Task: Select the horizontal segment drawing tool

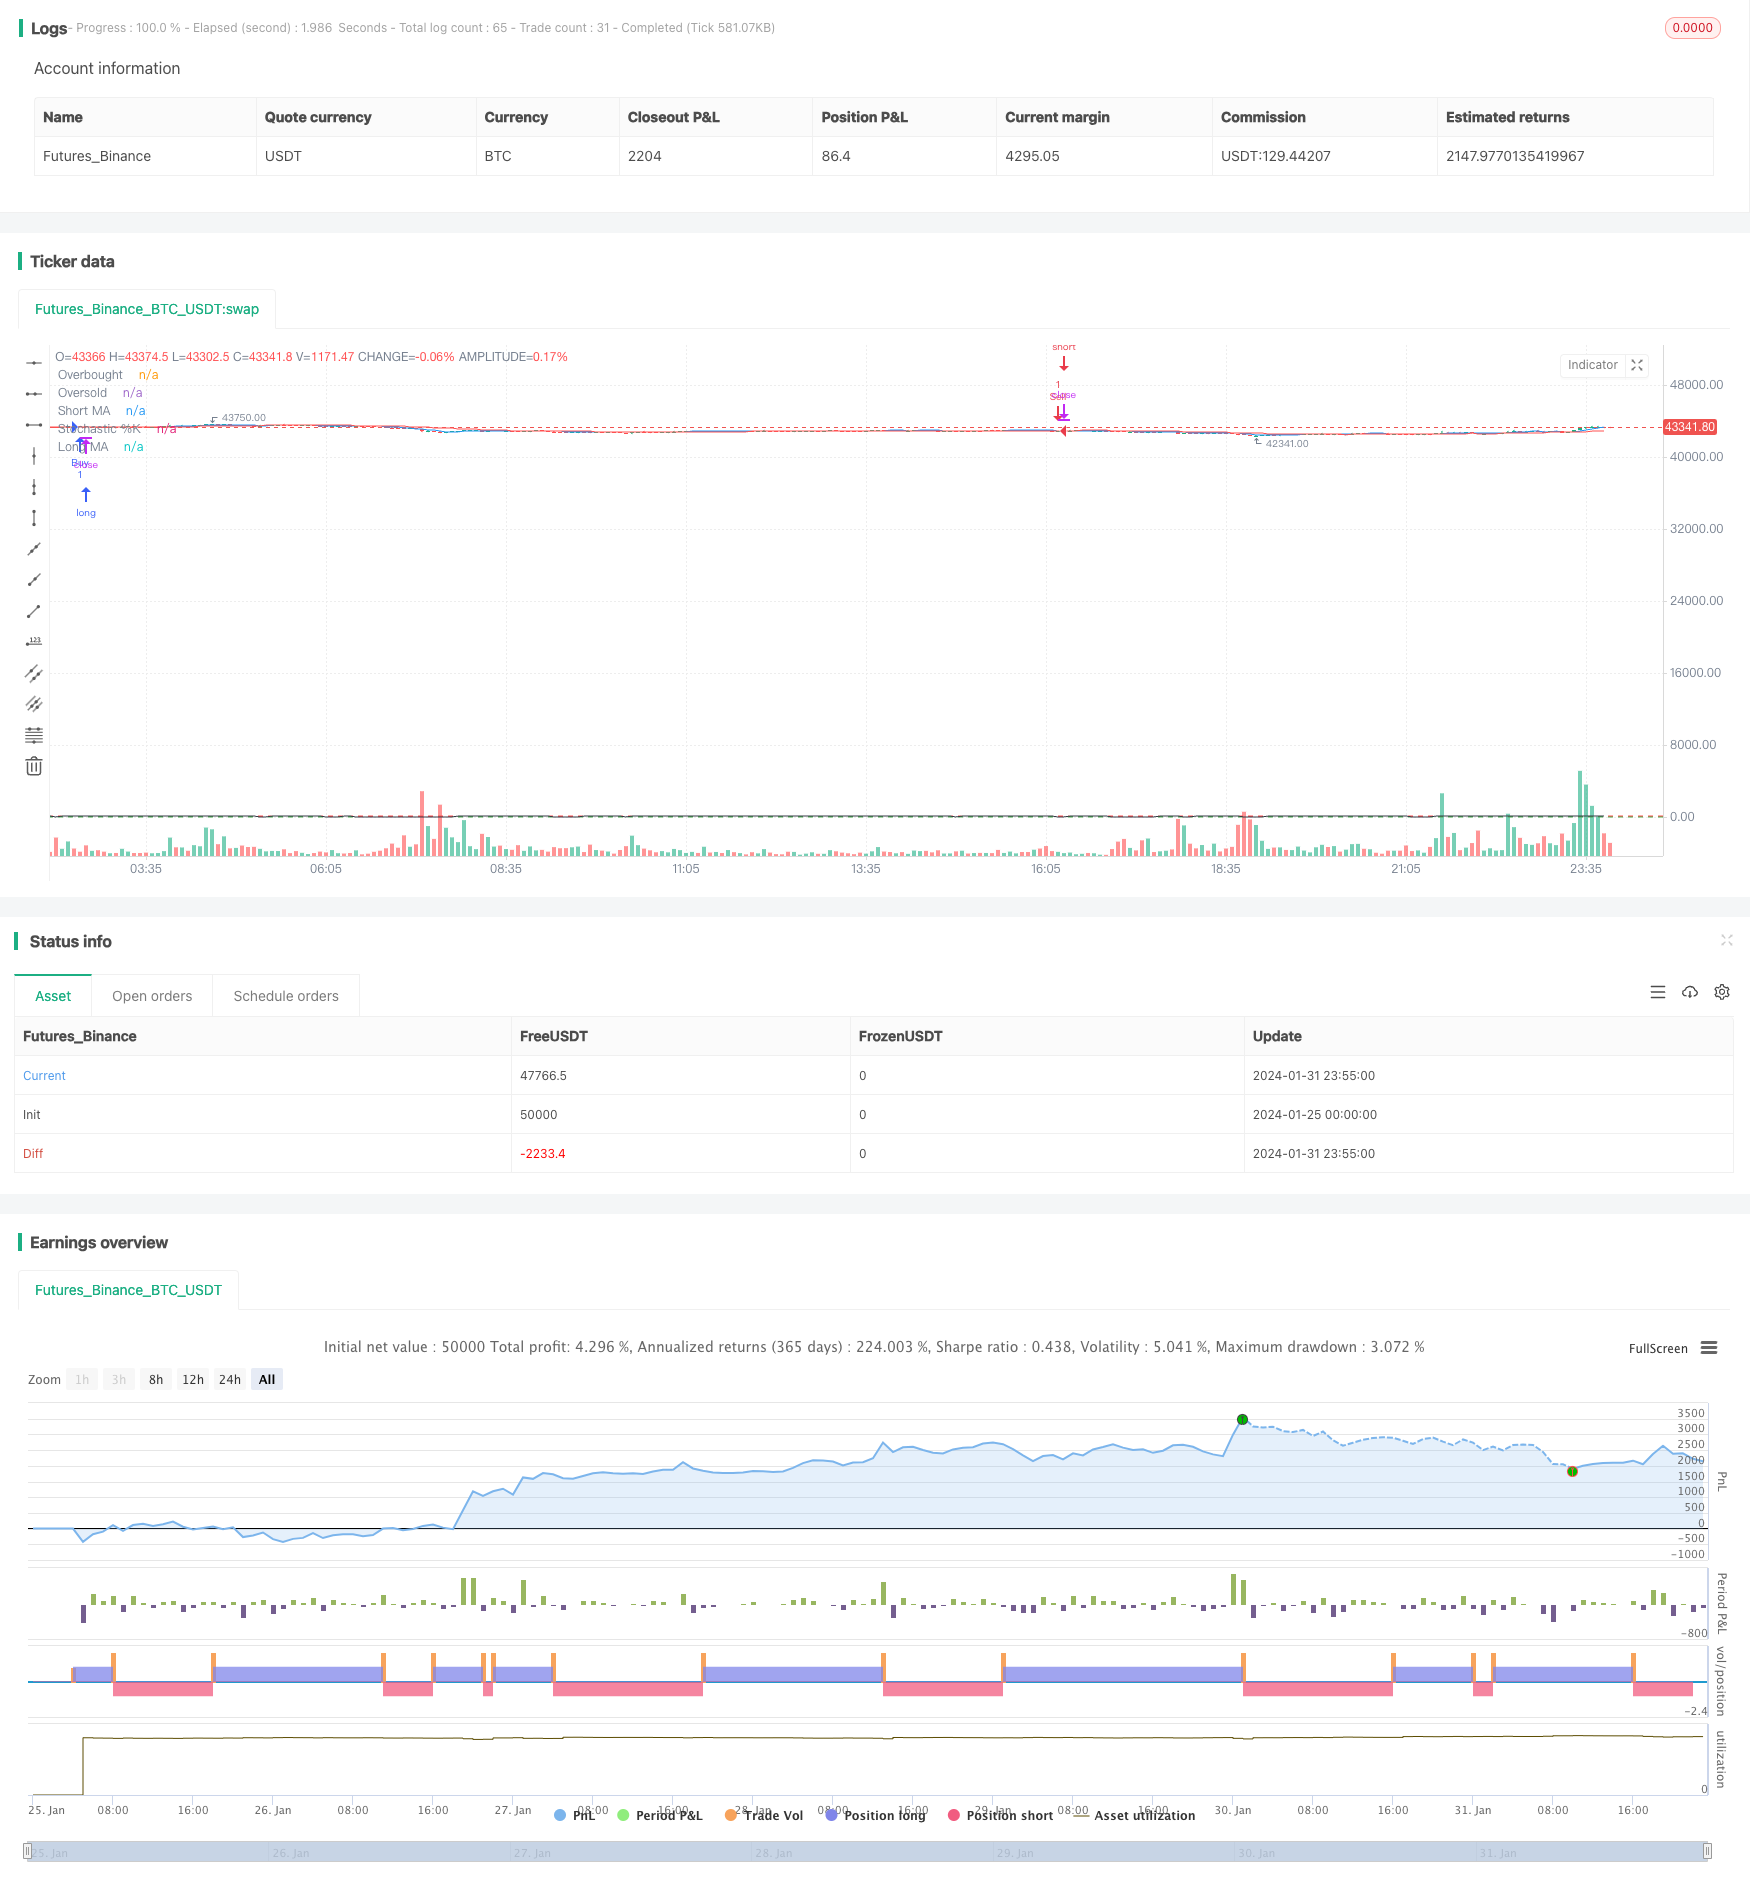Action: pyautogui.click(x=34, y=425)
